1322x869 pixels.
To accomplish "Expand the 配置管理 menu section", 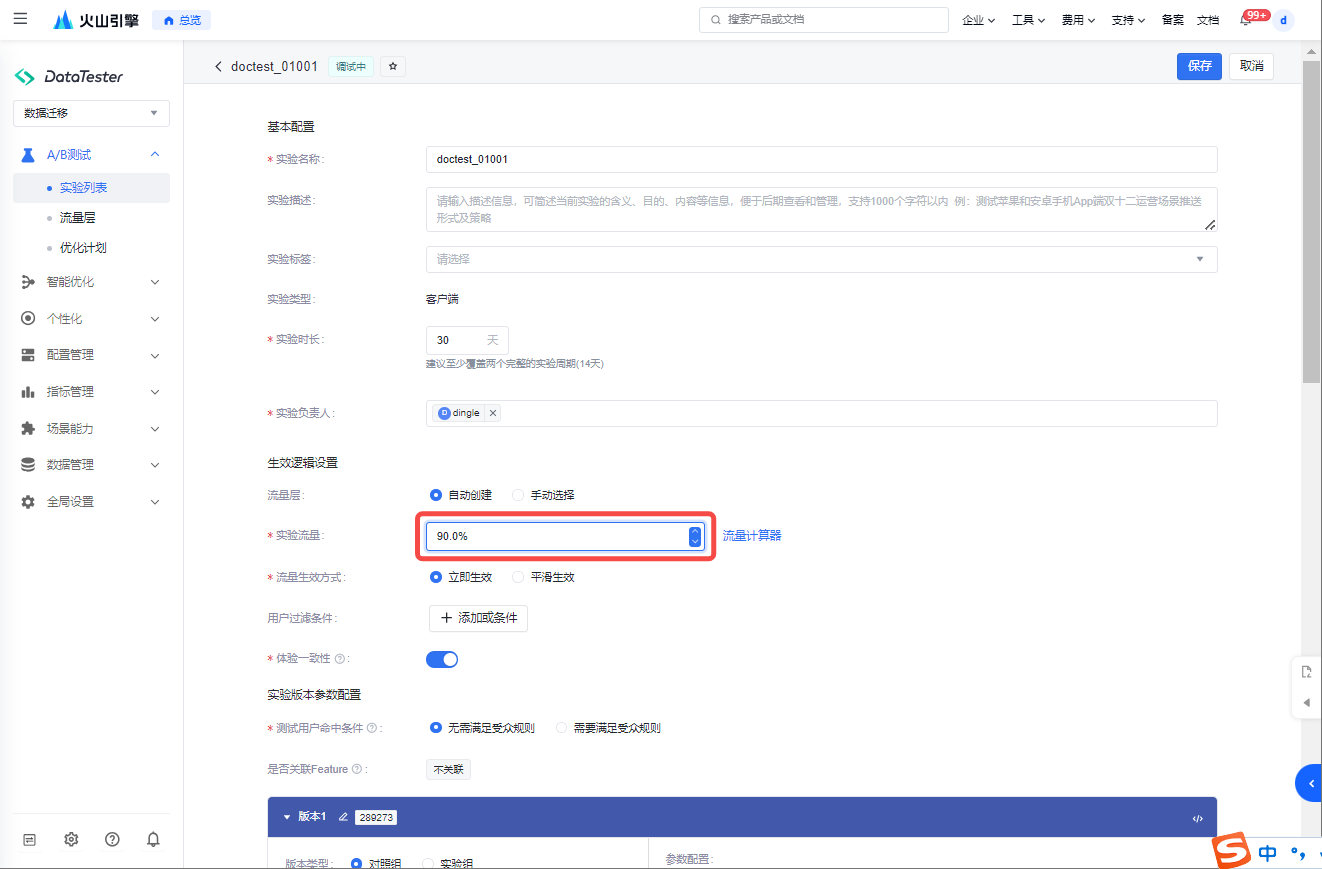I will 155,355.
